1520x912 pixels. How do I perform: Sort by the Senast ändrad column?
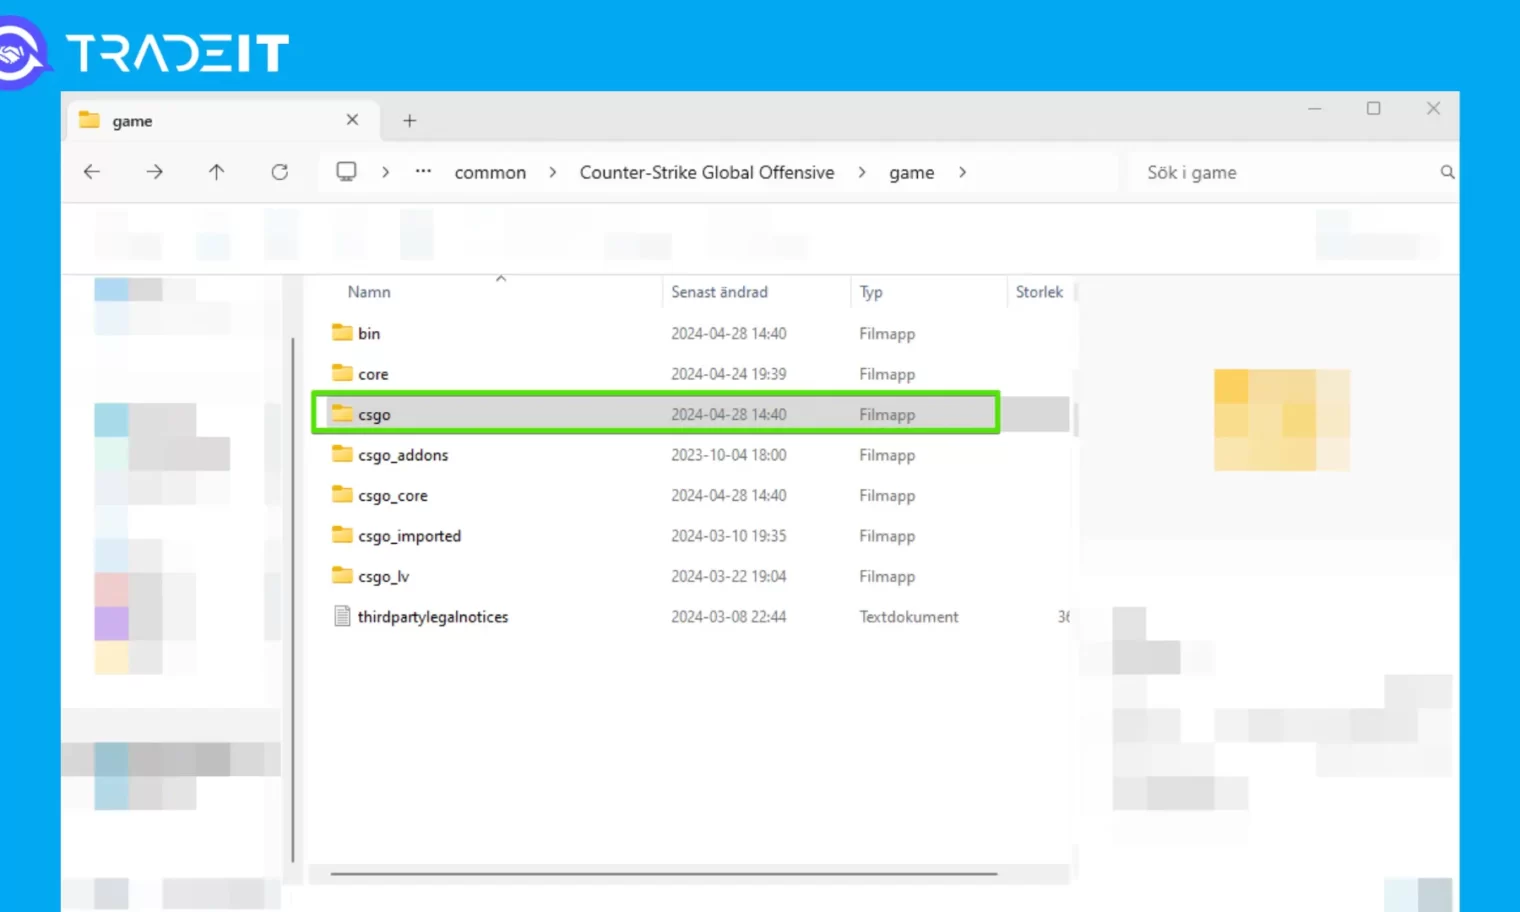[719, 292]
